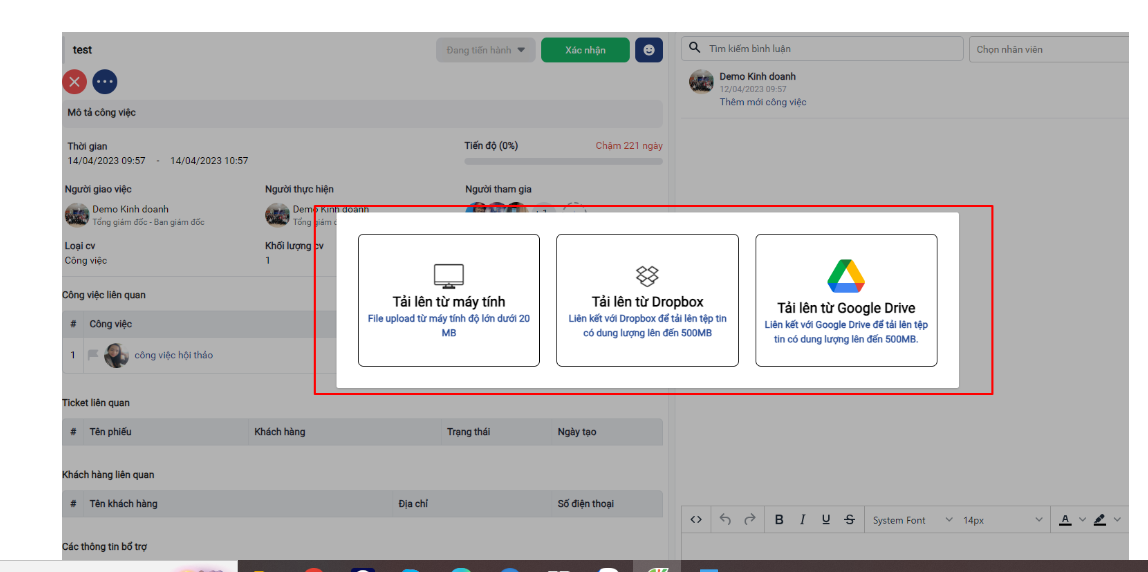Toggle strikethrough formatting

point(849,520)
